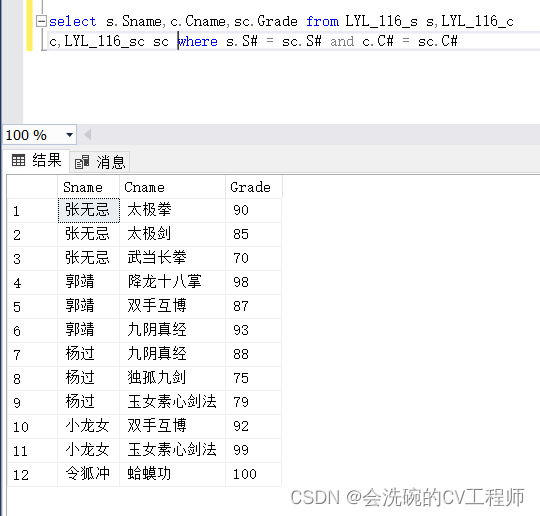This screenshot has height=516, width=540.
Task: Click 郭靖 in row 4
Action: (x=89, y=282)
